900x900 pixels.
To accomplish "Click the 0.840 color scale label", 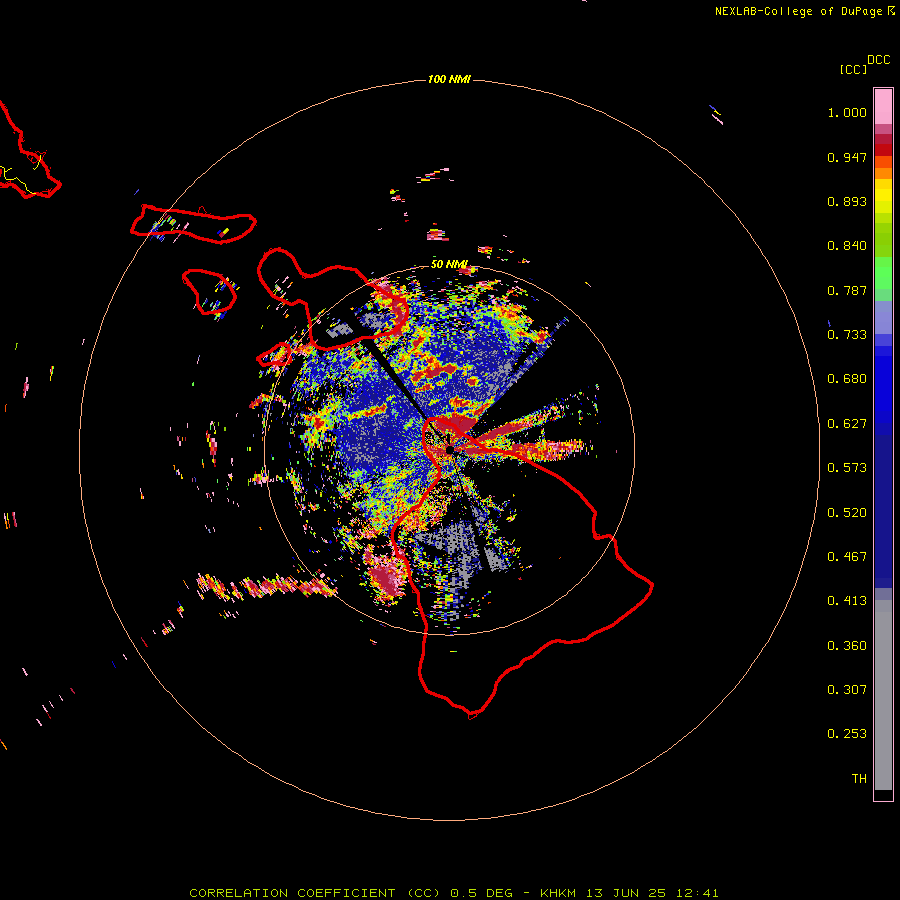I will (x=847, y=246).
